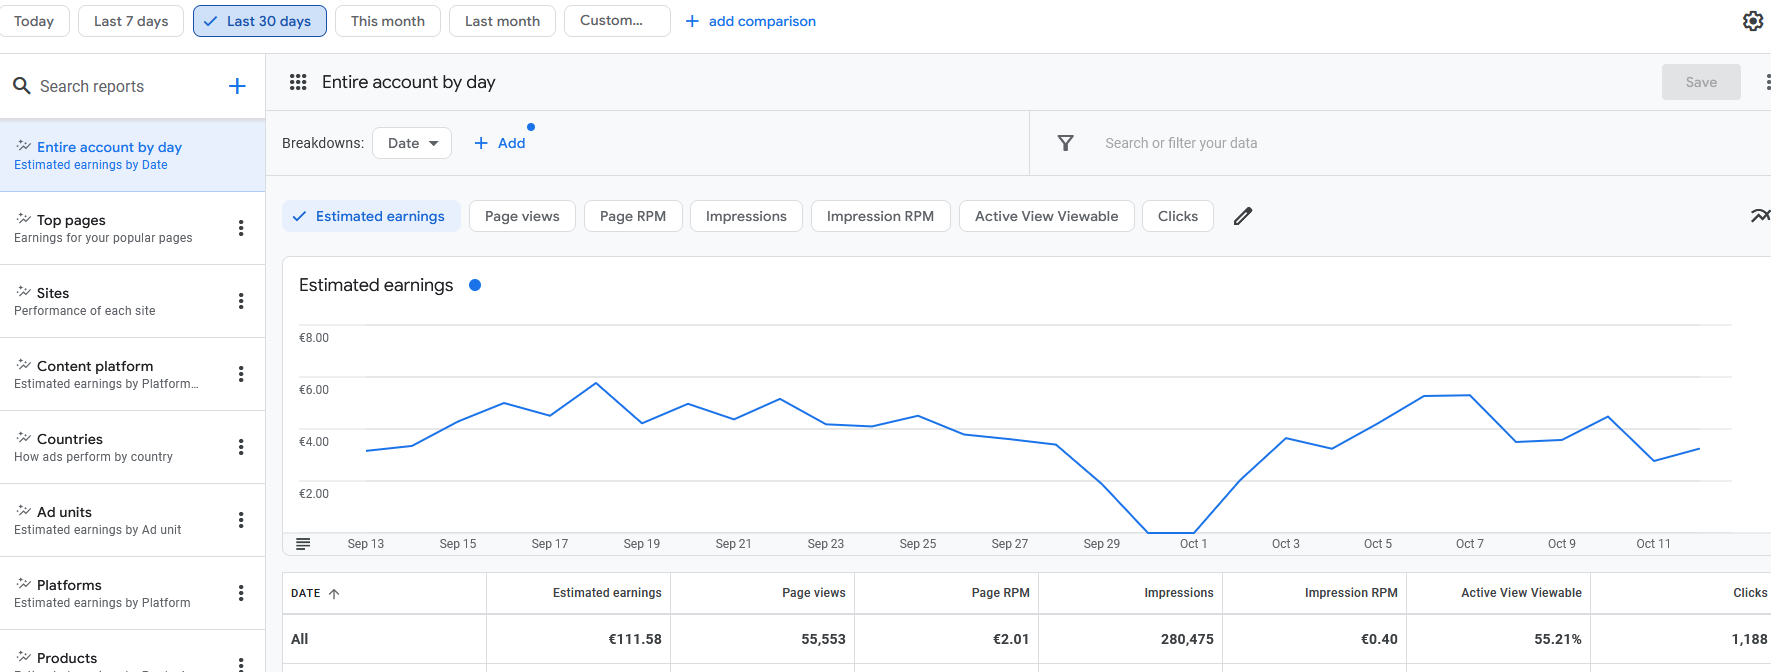This screenshot has width=1771, height=672.
Task: Open the settings gear icon
Action: point(1752,21)
